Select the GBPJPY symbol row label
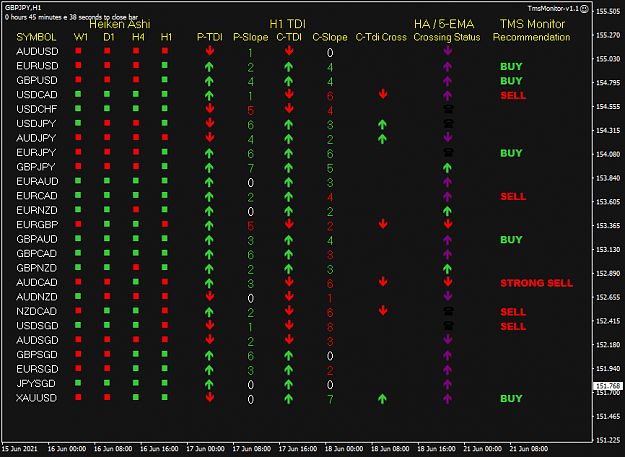This screenshot has height=457, width=625. [35, 167]
